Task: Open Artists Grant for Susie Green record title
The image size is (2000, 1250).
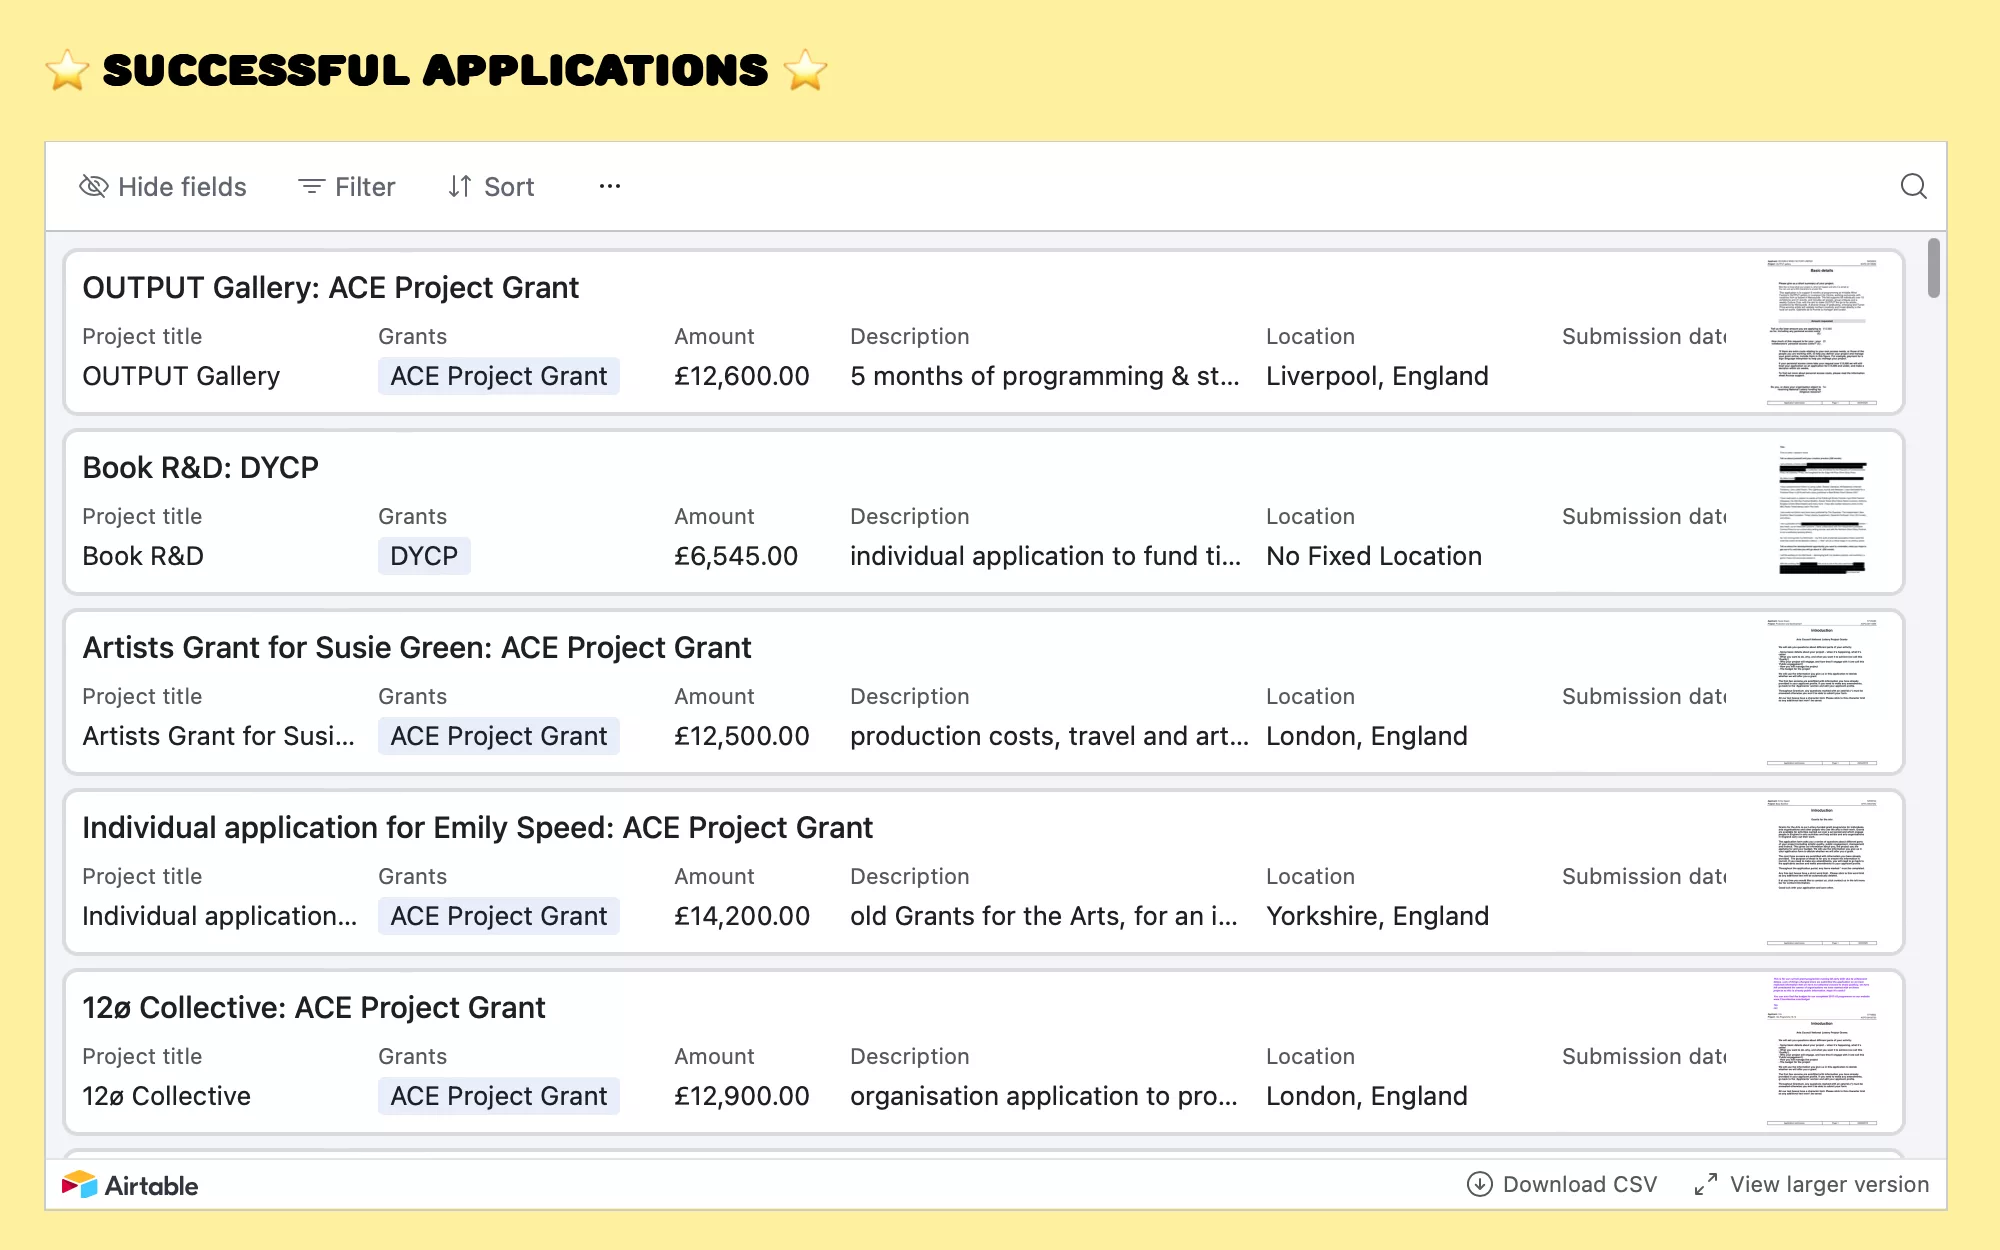Action: [x=416, y=648]
